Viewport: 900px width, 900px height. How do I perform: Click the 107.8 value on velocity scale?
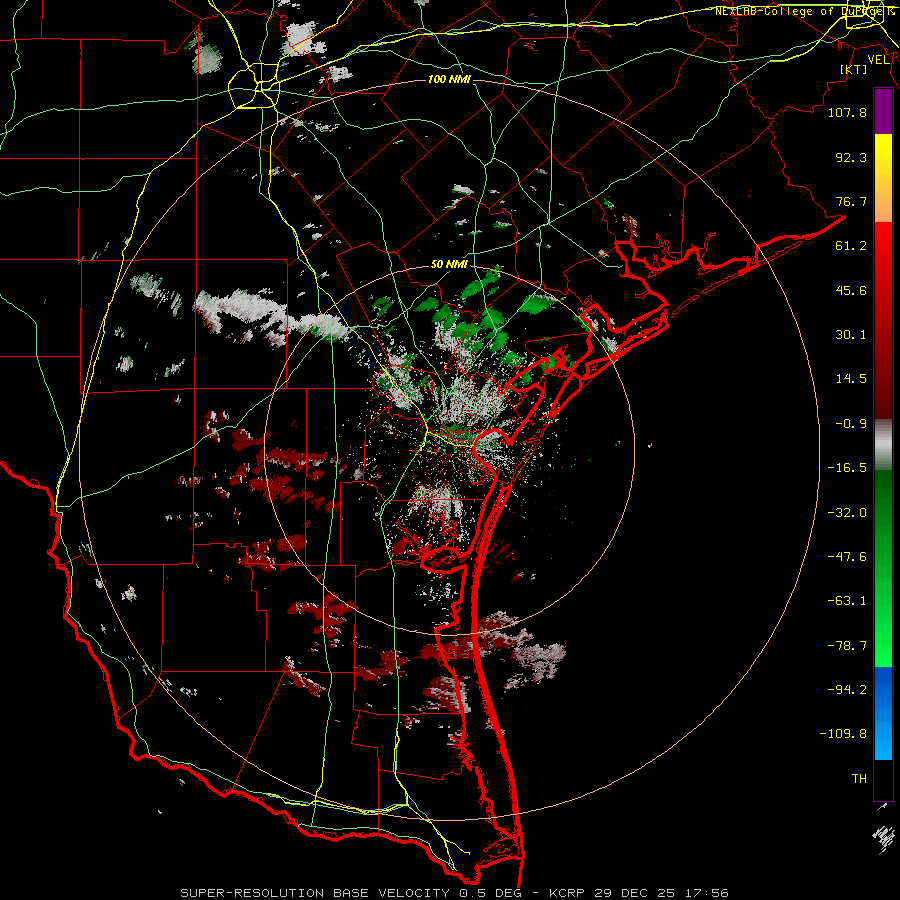click(x=847, y=112)
